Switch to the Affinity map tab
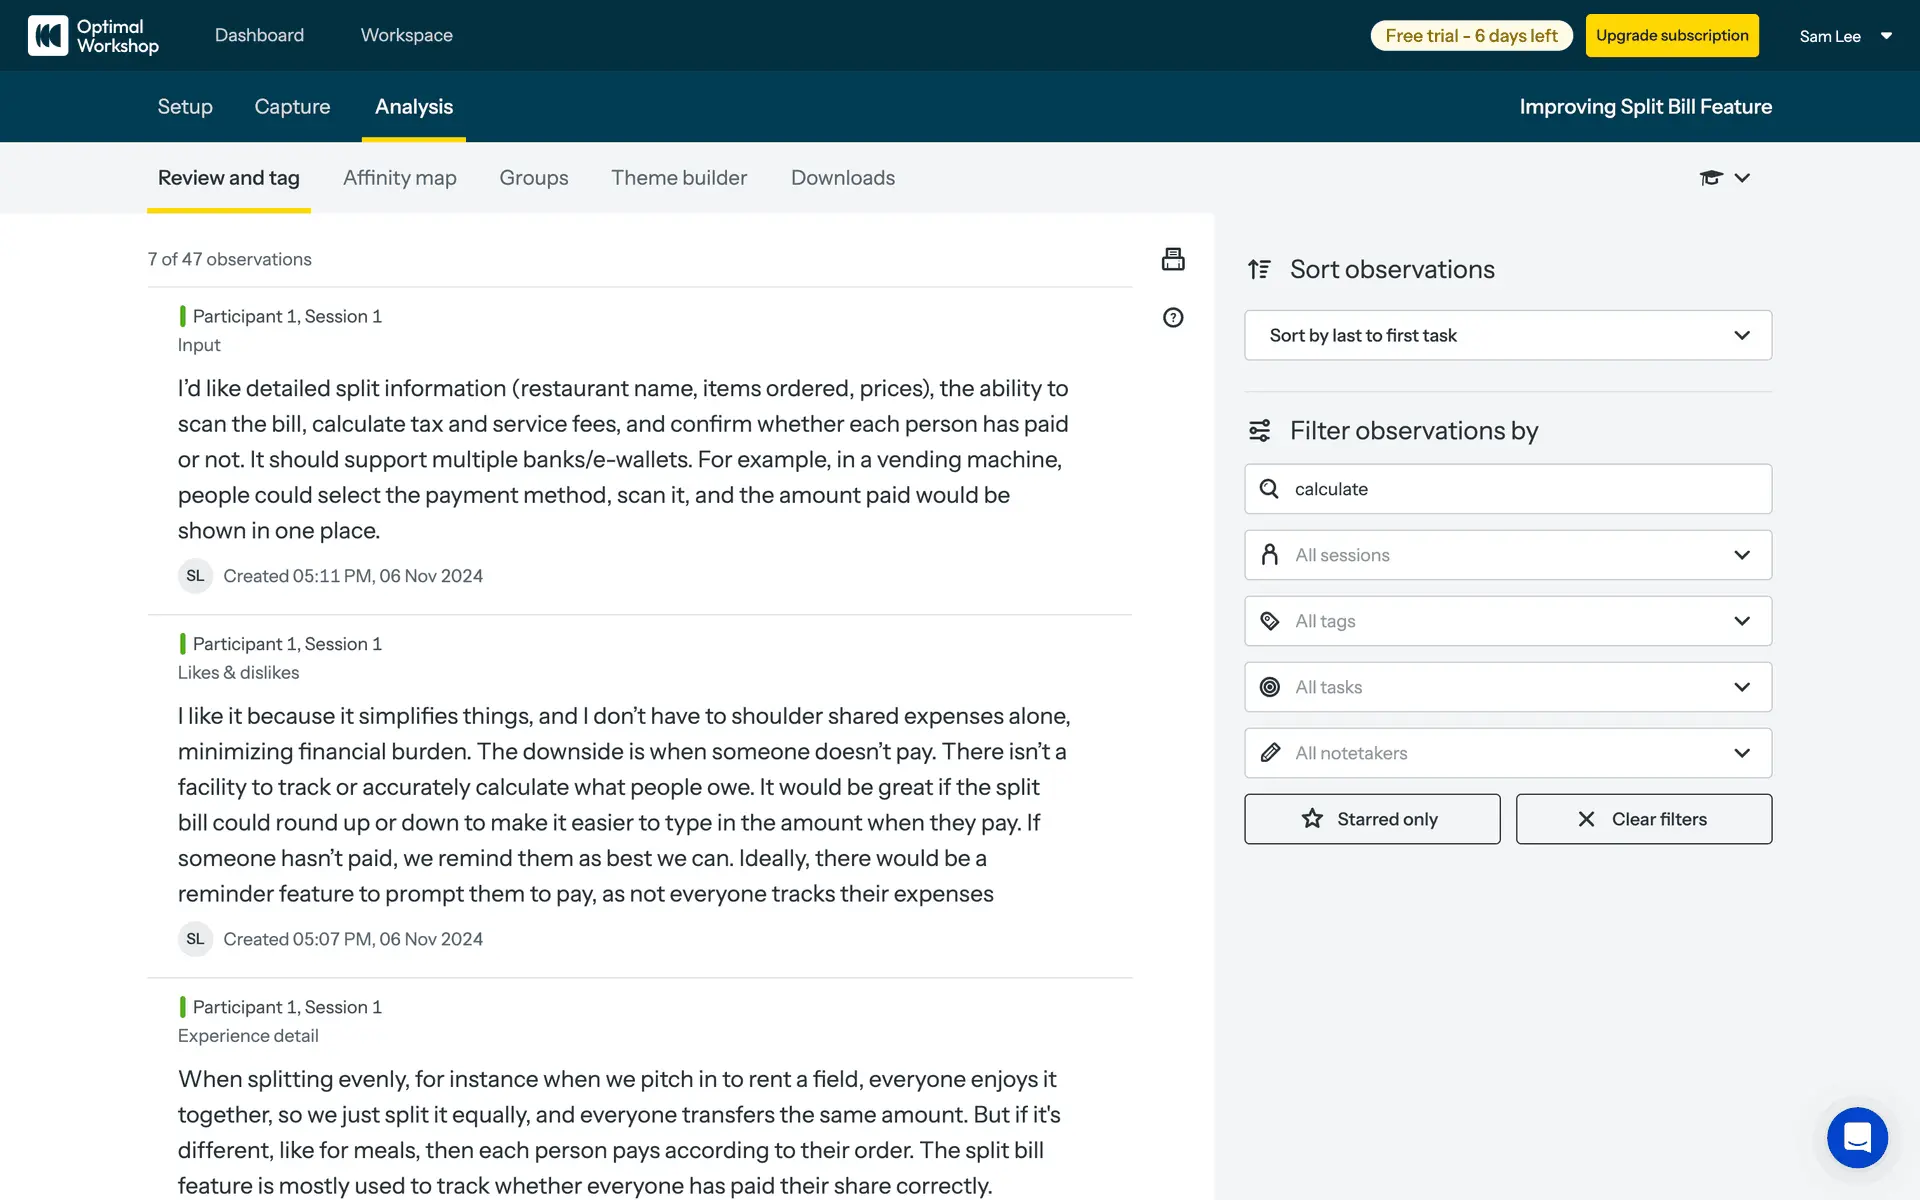Image resolution: width=1920 pixels, height=1200 pixels. click(400, 178)
